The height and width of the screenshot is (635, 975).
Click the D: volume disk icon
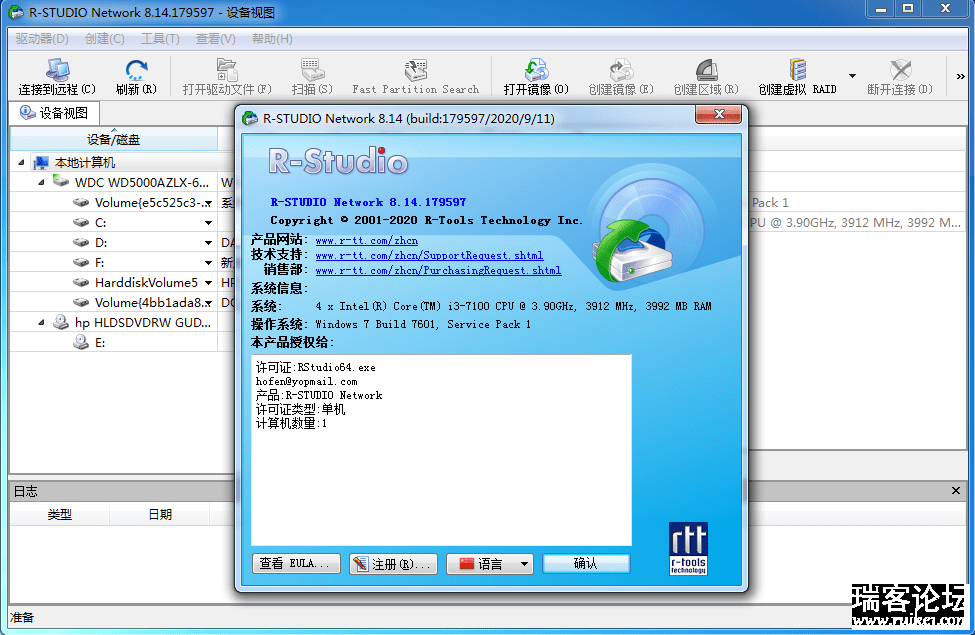tap(81, 242)
